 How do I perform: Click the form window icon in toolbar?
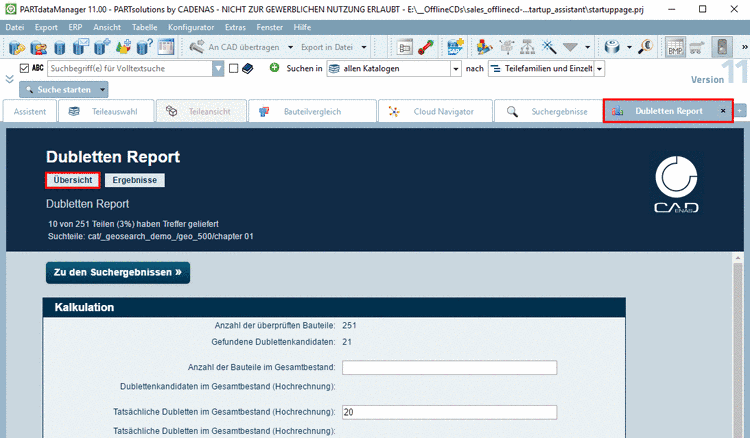point(405,47)
